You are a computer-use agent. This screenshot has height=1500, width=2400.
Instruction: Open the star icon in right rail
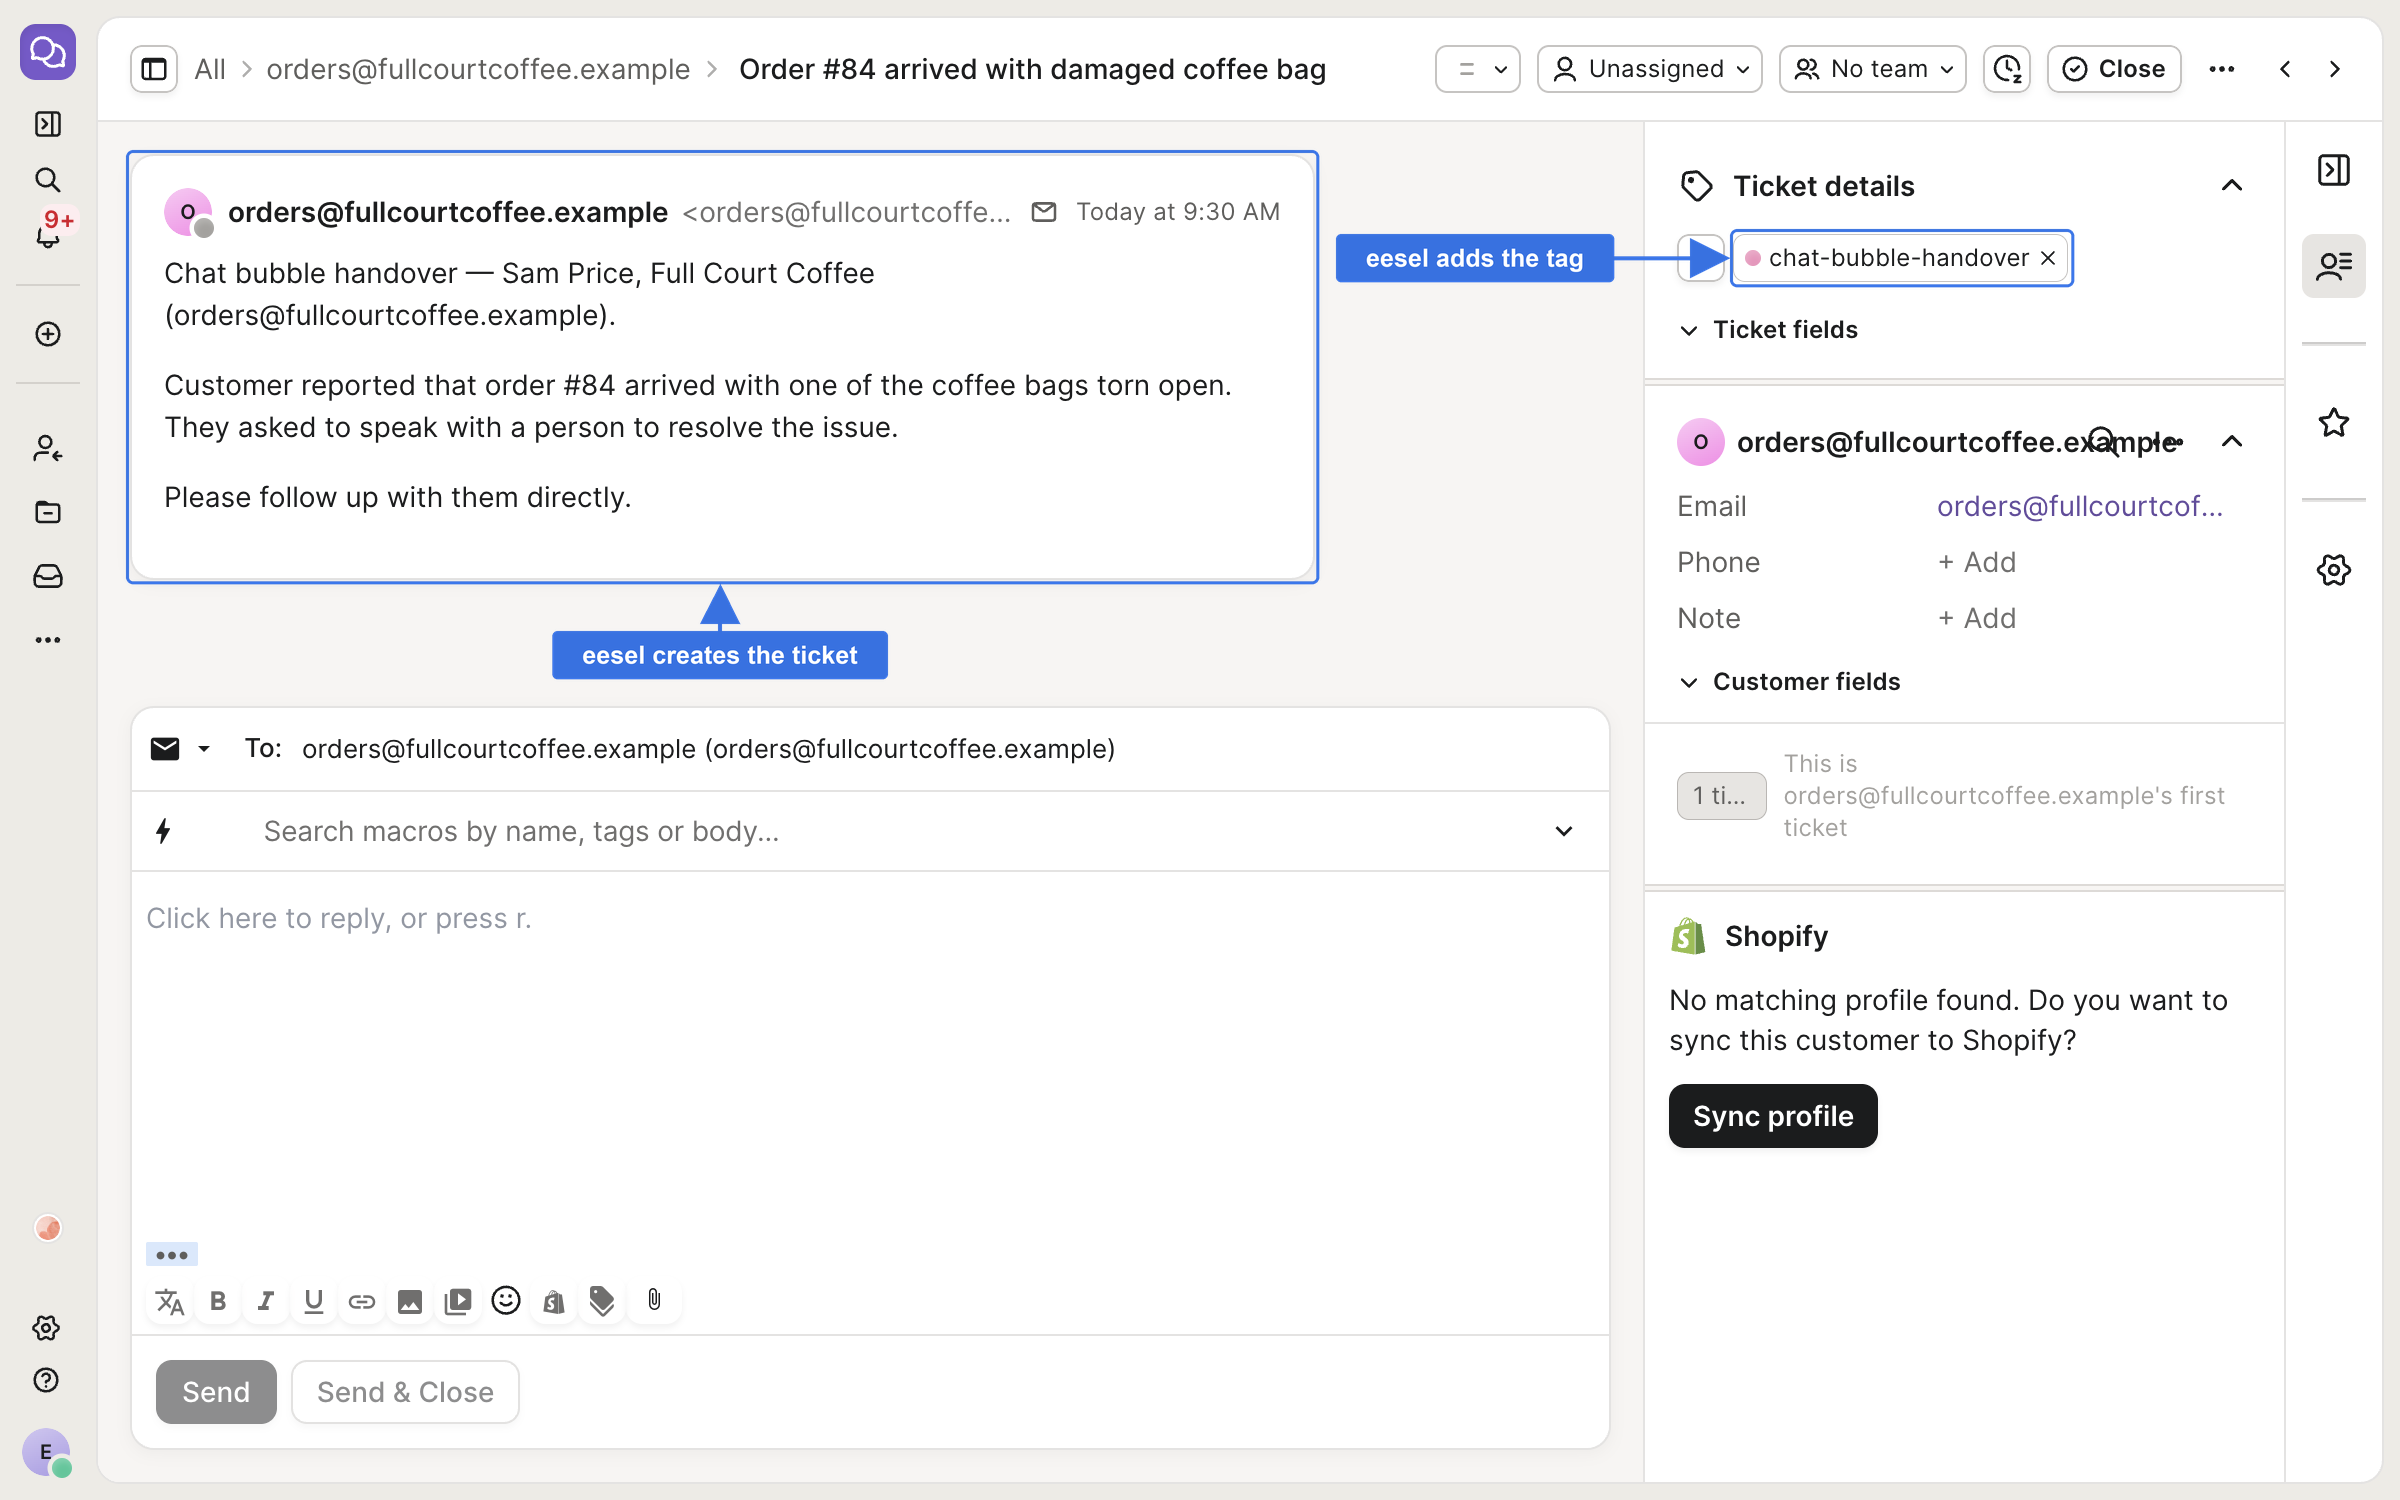(2333, 423)
